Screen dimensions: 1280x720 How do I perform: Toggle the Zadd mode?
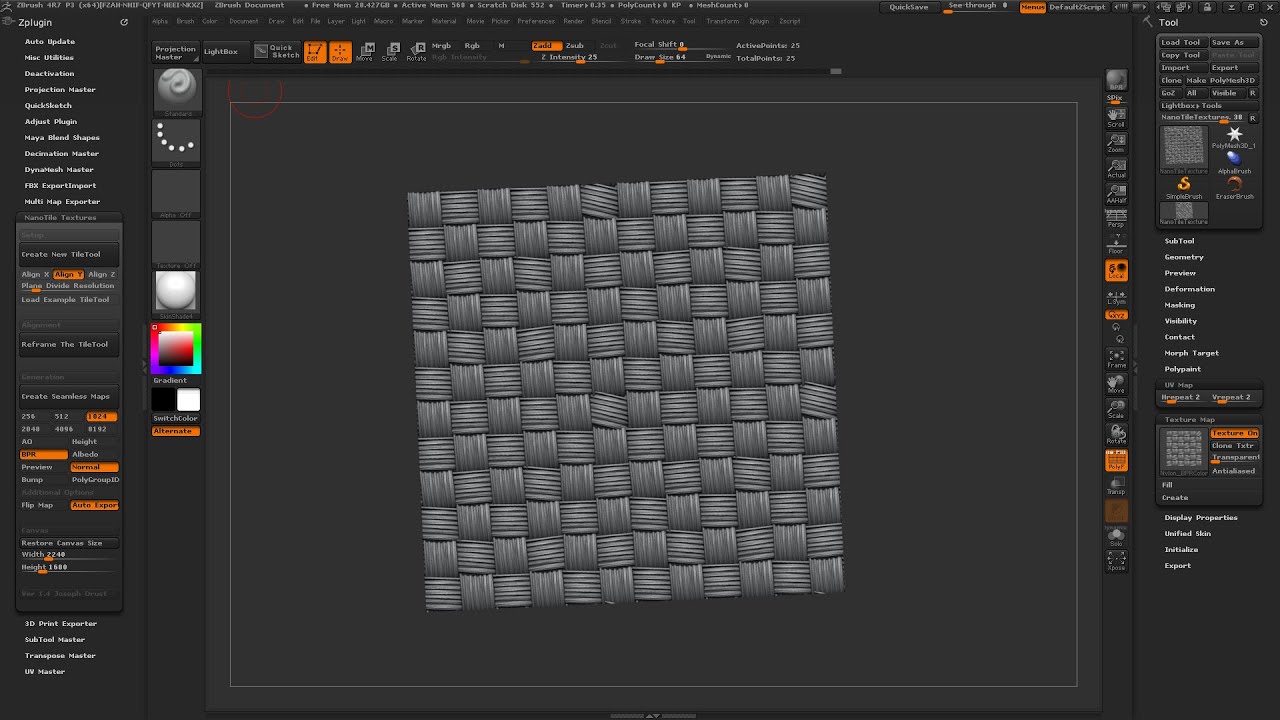[x=544, y=46]
